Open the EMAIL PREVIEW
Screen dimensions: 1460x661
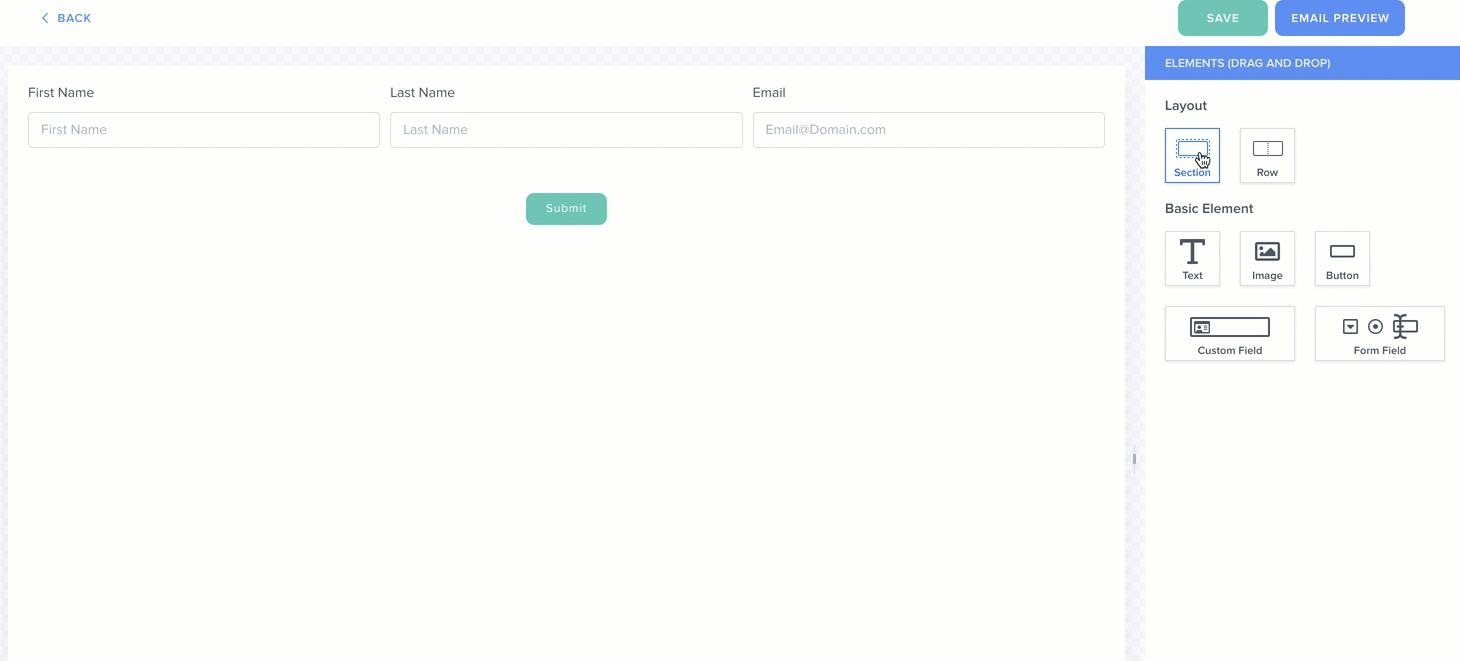click(x=1339, y=18)
